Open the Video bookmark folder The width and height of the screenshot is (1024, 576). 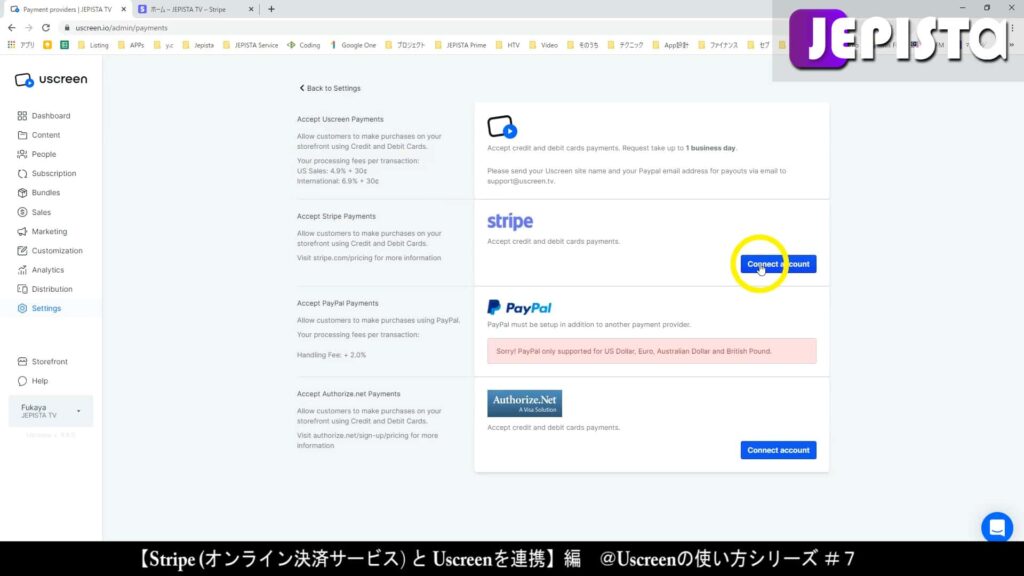coord(543,45)
